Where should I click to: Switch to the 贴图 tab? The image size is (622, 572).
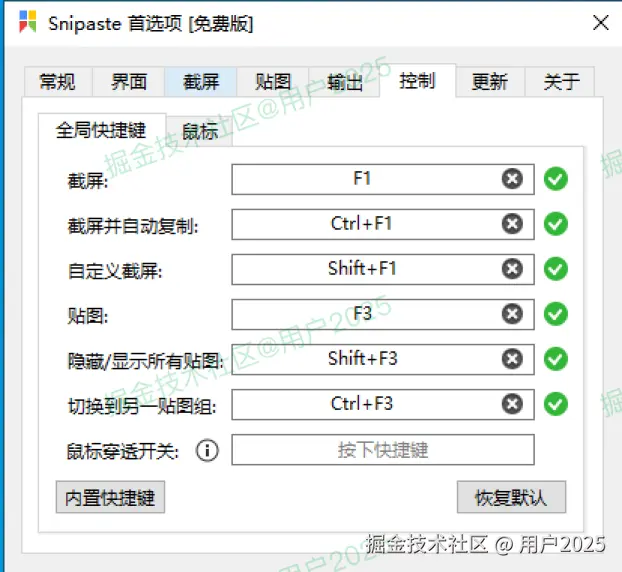[273, 82]
